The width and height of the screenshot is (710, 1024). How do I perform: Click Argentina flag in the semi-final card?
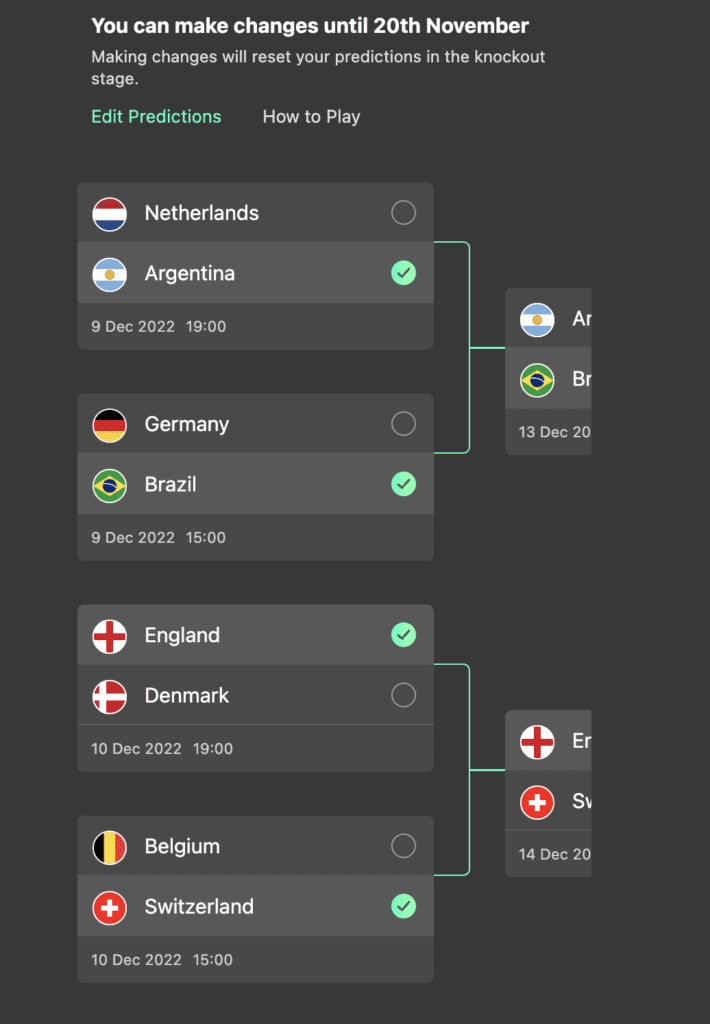pyautogui.click(x=537, y=319)
